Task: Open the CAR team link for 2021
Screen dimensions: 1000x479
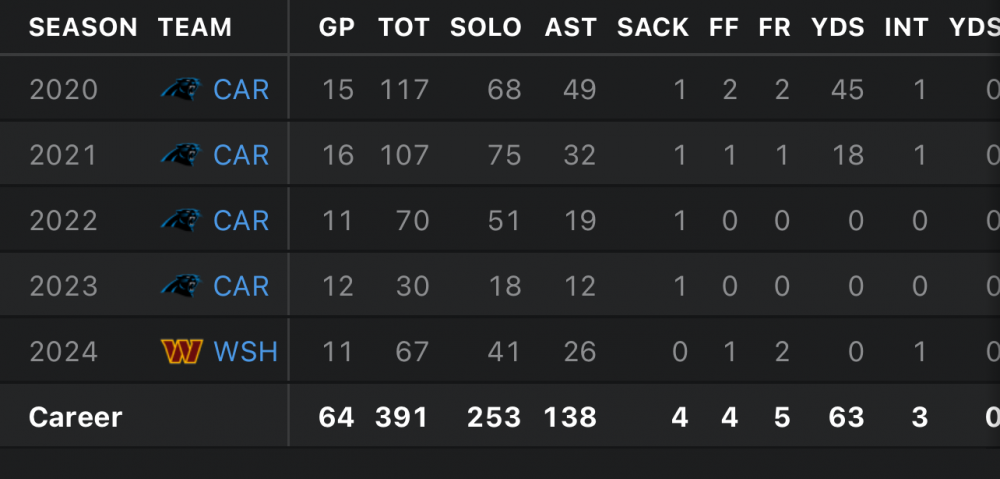Action: click(x=241, y=155)
